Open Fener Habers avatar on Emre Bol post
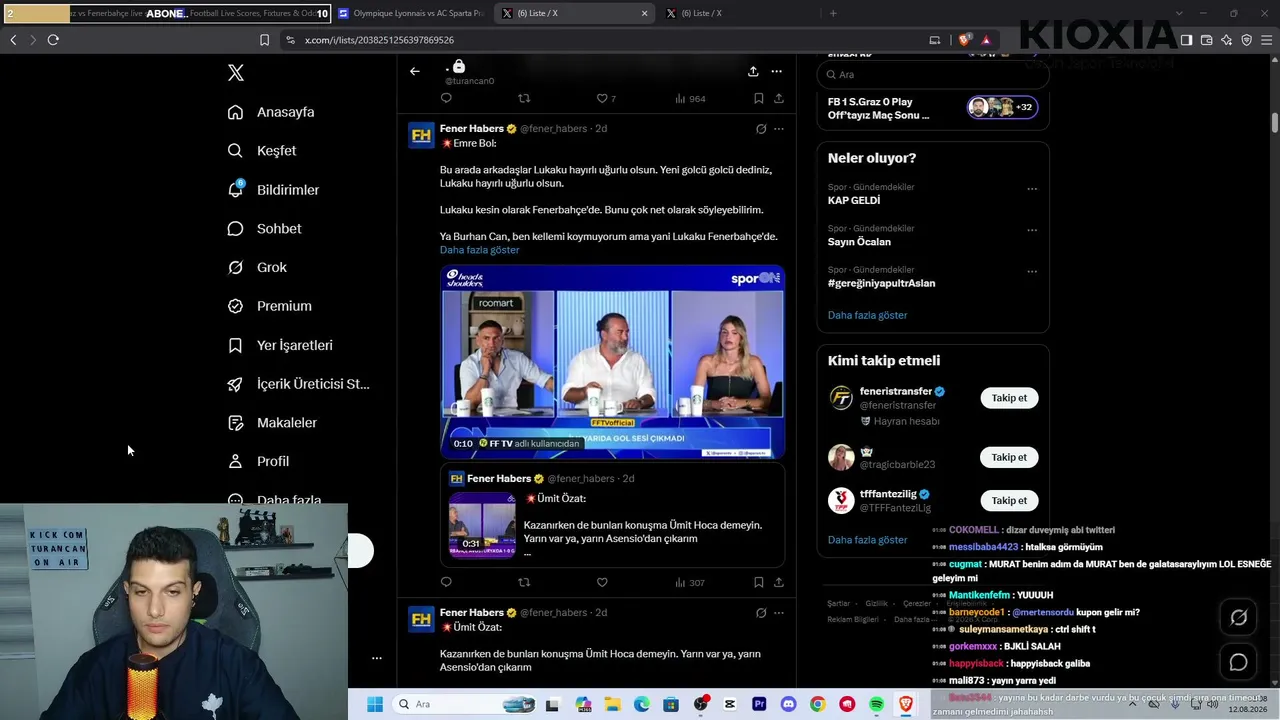 [x=421, y=135]
